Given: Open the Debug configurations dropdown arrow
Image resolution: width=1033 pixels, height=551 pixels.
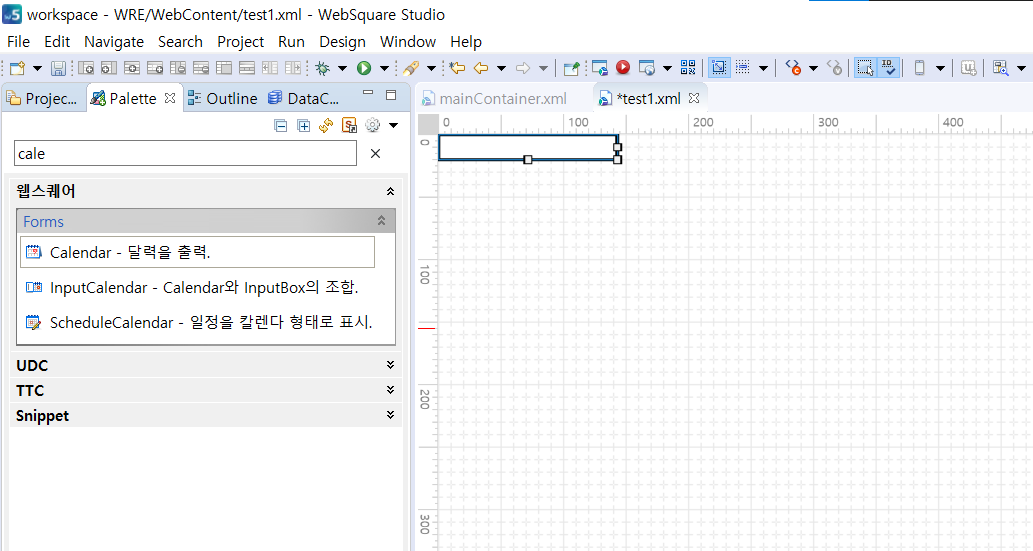Looking at the screenshot, I should click(343, 68).
